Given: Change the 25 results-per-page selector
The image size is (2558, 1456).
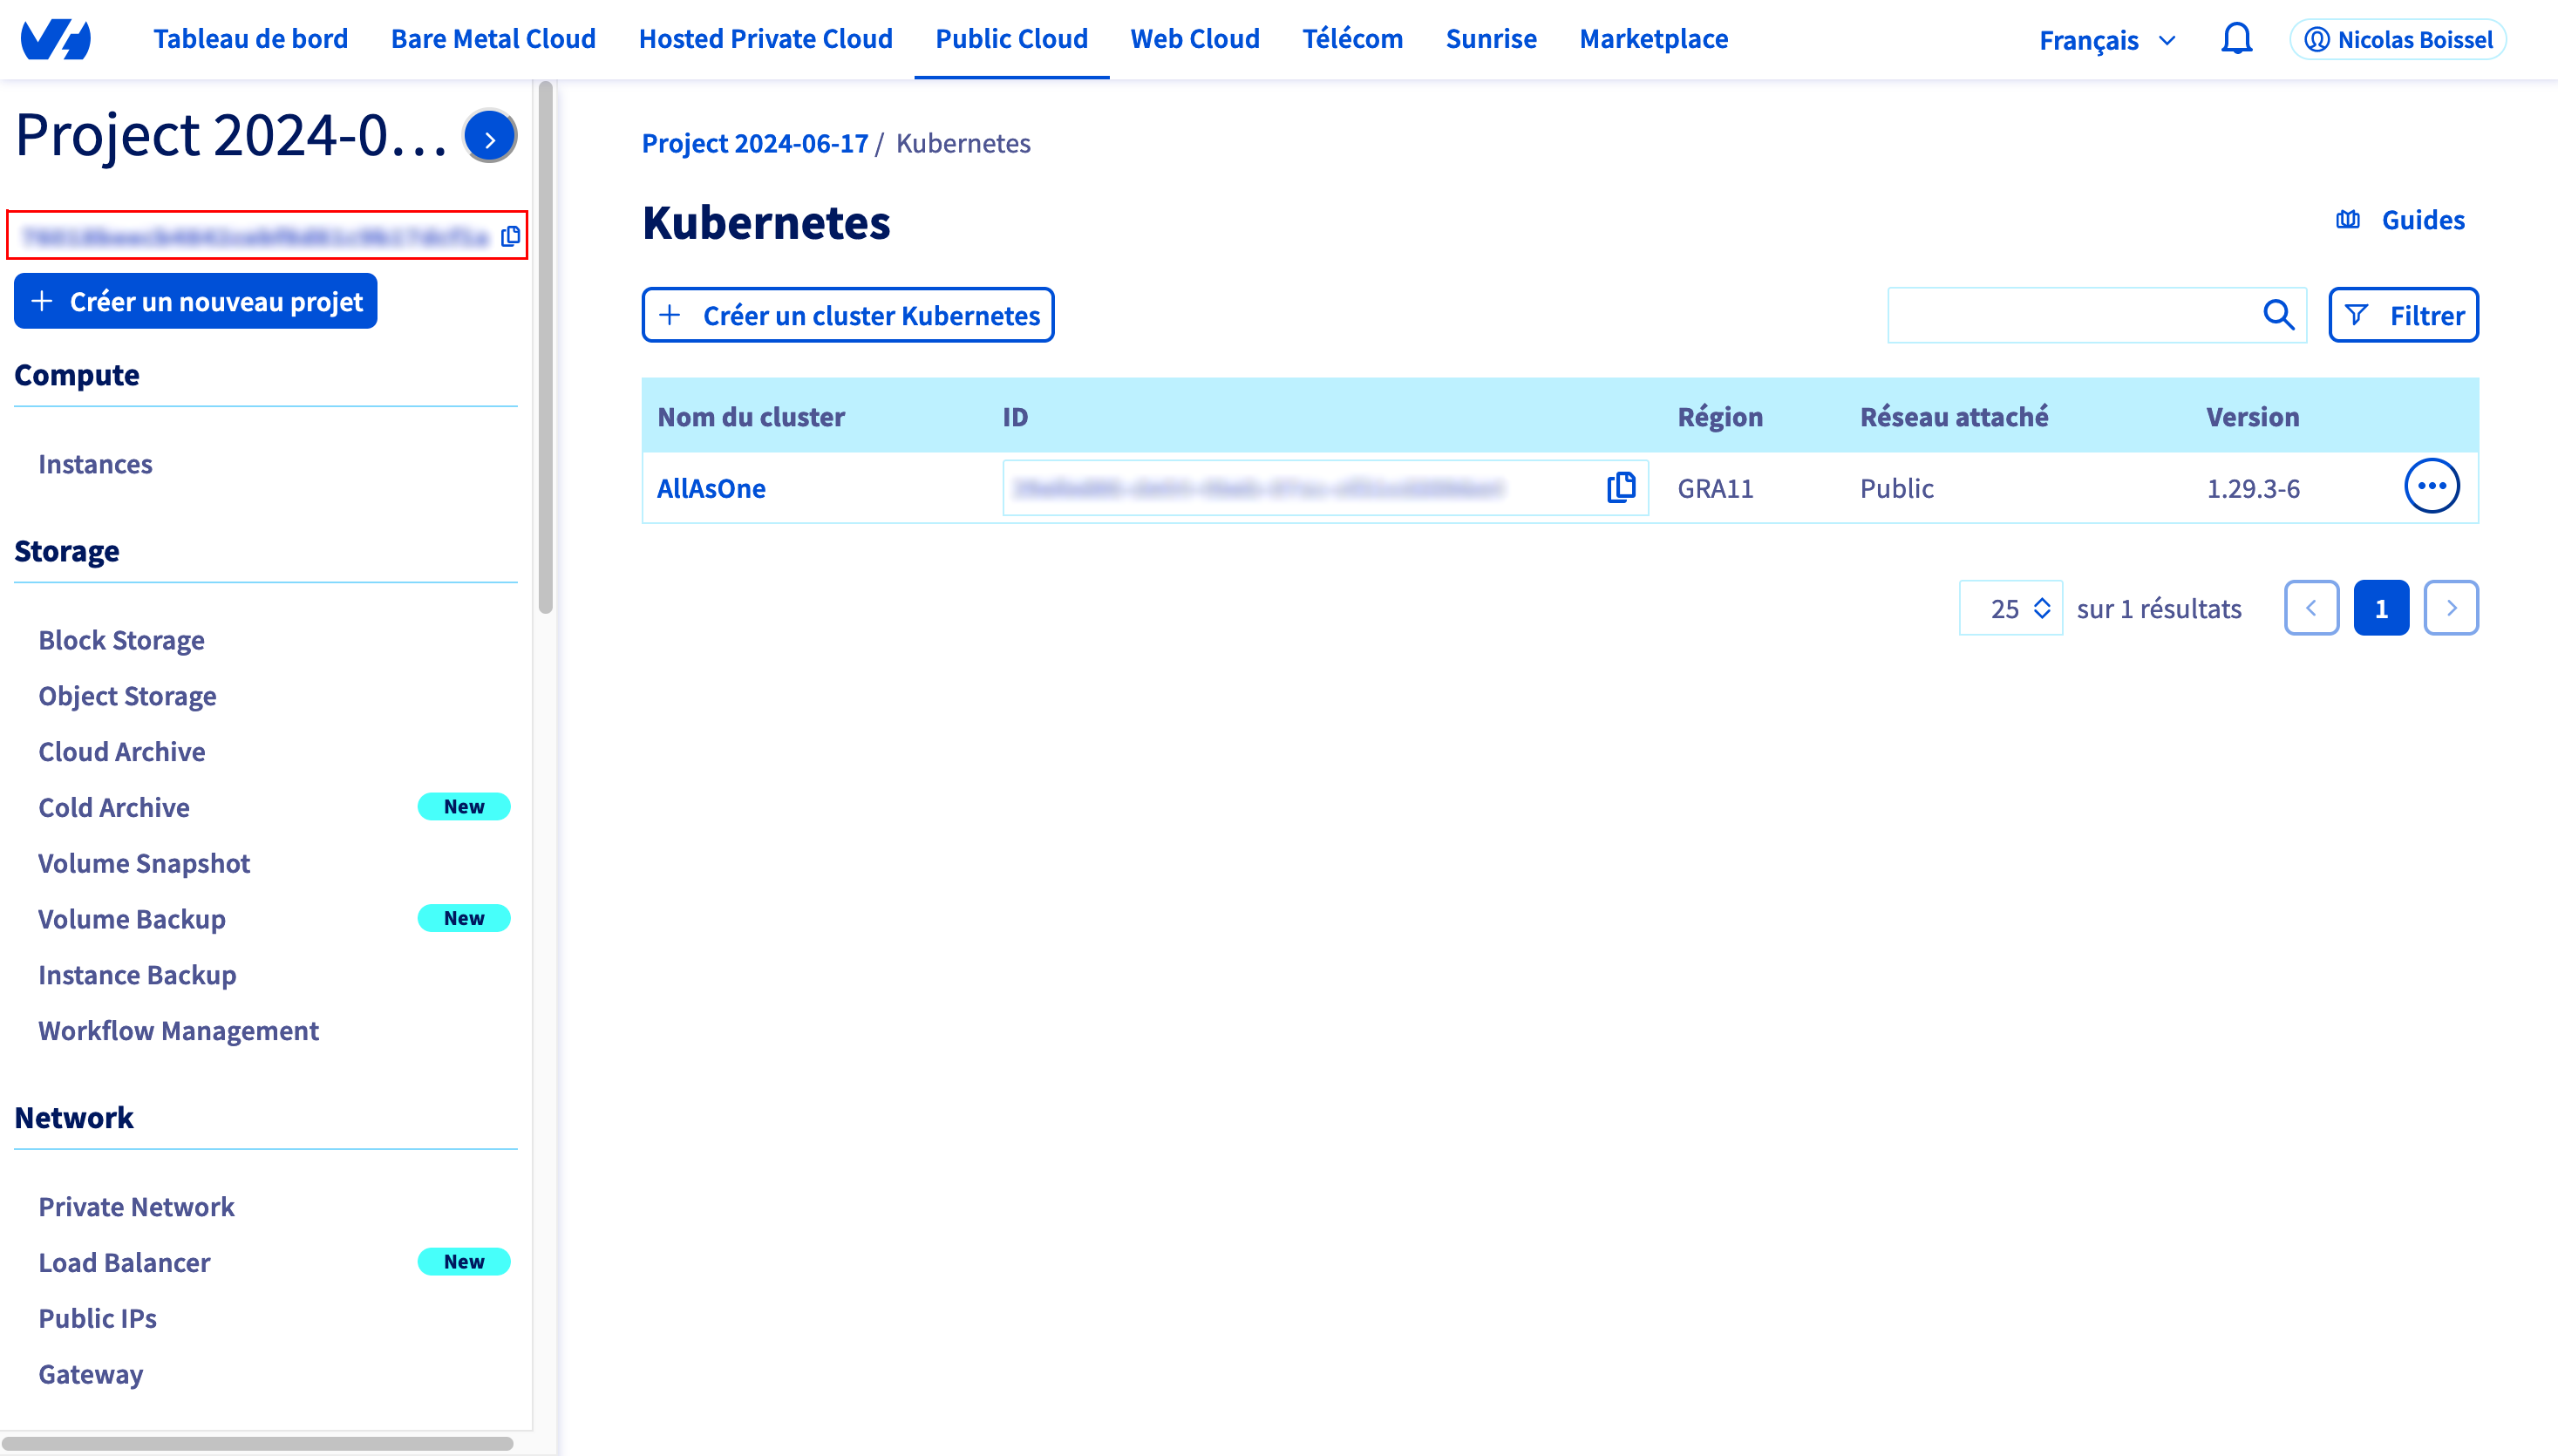Looking at the screenshot, I should (x=2011, y=608).
